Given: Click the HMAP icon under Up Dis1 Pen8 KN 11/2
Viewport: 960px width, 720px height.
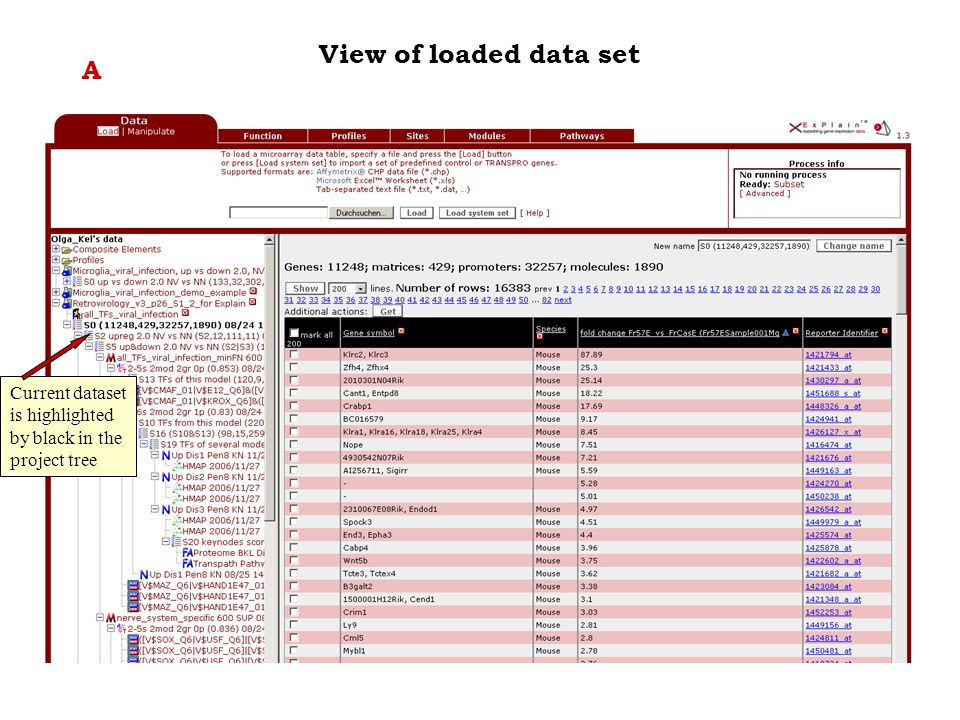Looking at the screenshot, I should click(178, 467).
